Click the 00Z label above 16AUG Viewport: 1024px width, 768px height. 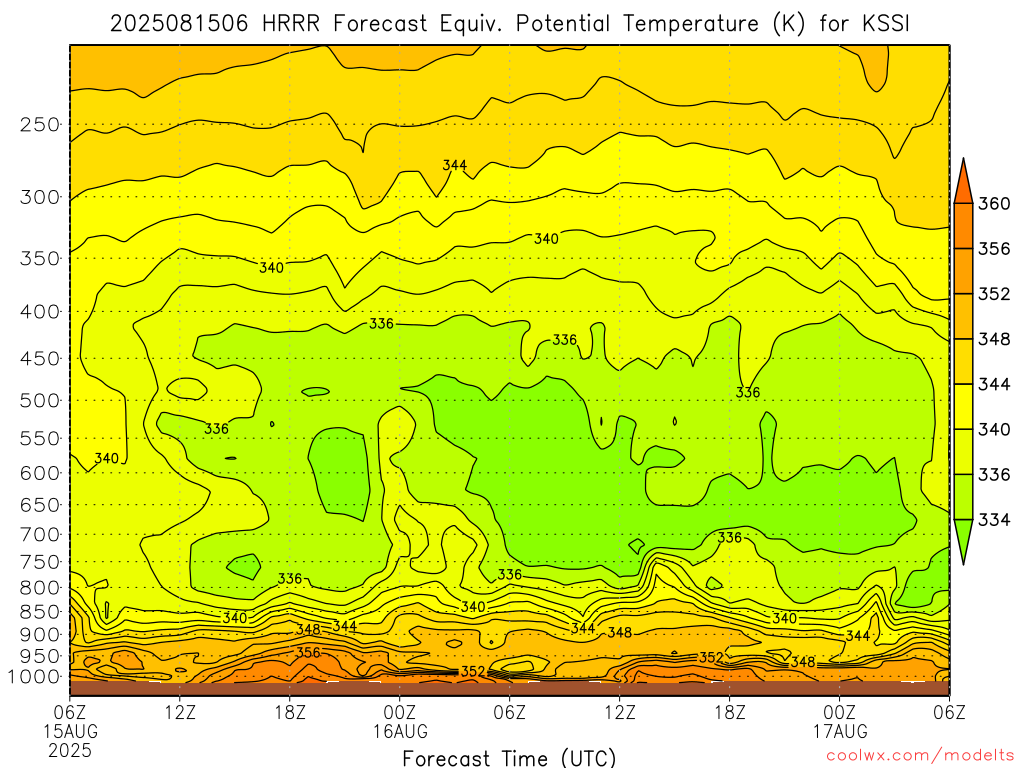400,712
